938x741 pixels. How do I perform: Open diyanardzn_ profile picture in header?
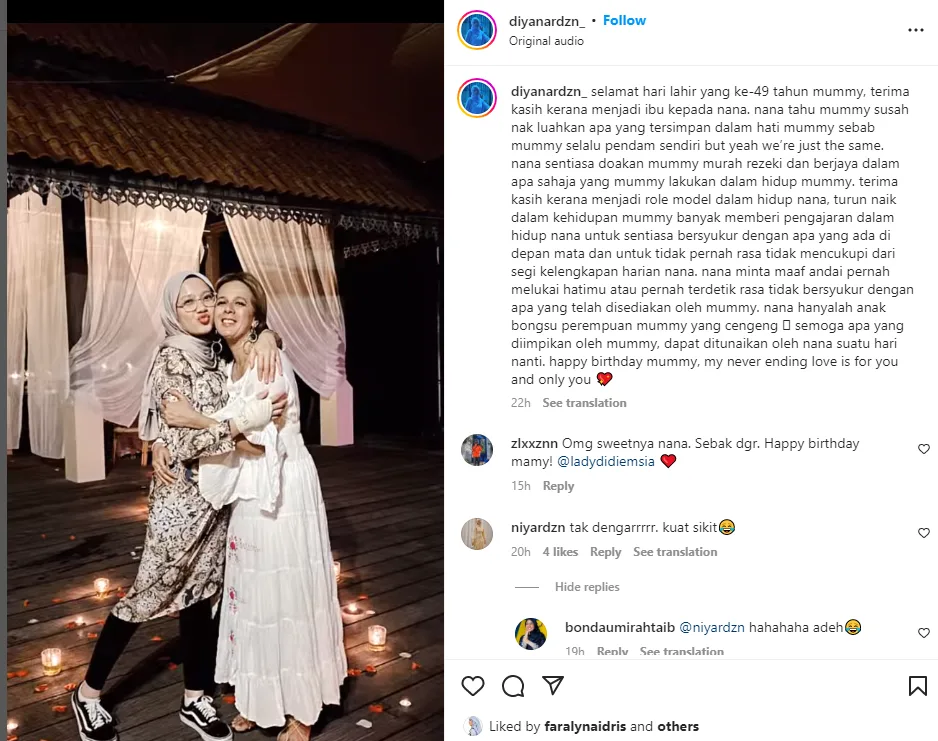477,30
